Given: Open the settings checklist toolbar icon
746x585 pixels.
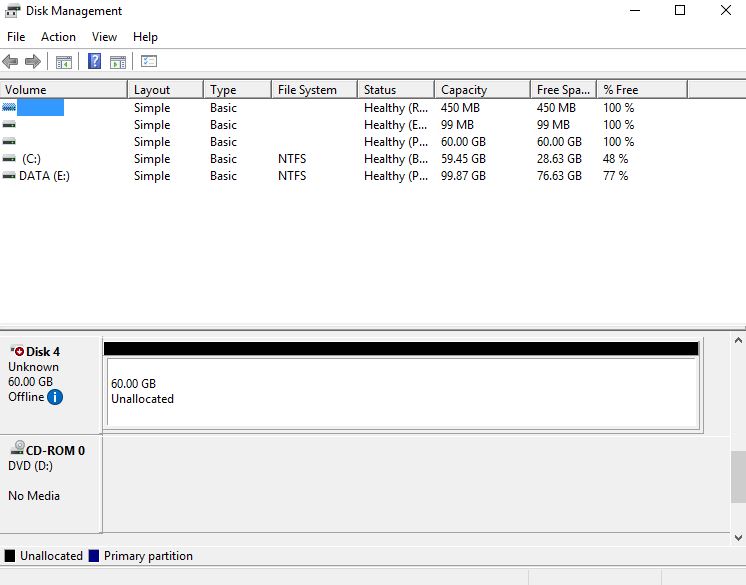Looking at the screenshot, I should point(149,61).
